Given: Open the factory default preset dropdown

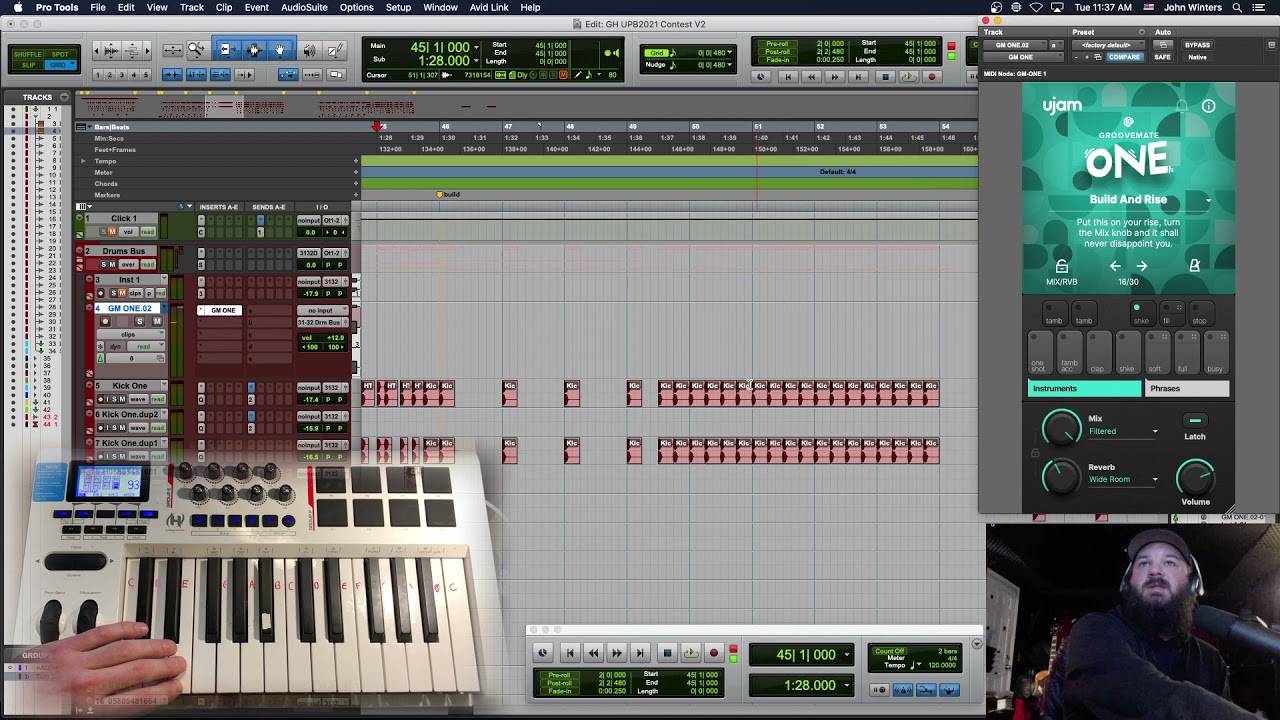Looking at the screenshot, I should tap(1109, 45).
